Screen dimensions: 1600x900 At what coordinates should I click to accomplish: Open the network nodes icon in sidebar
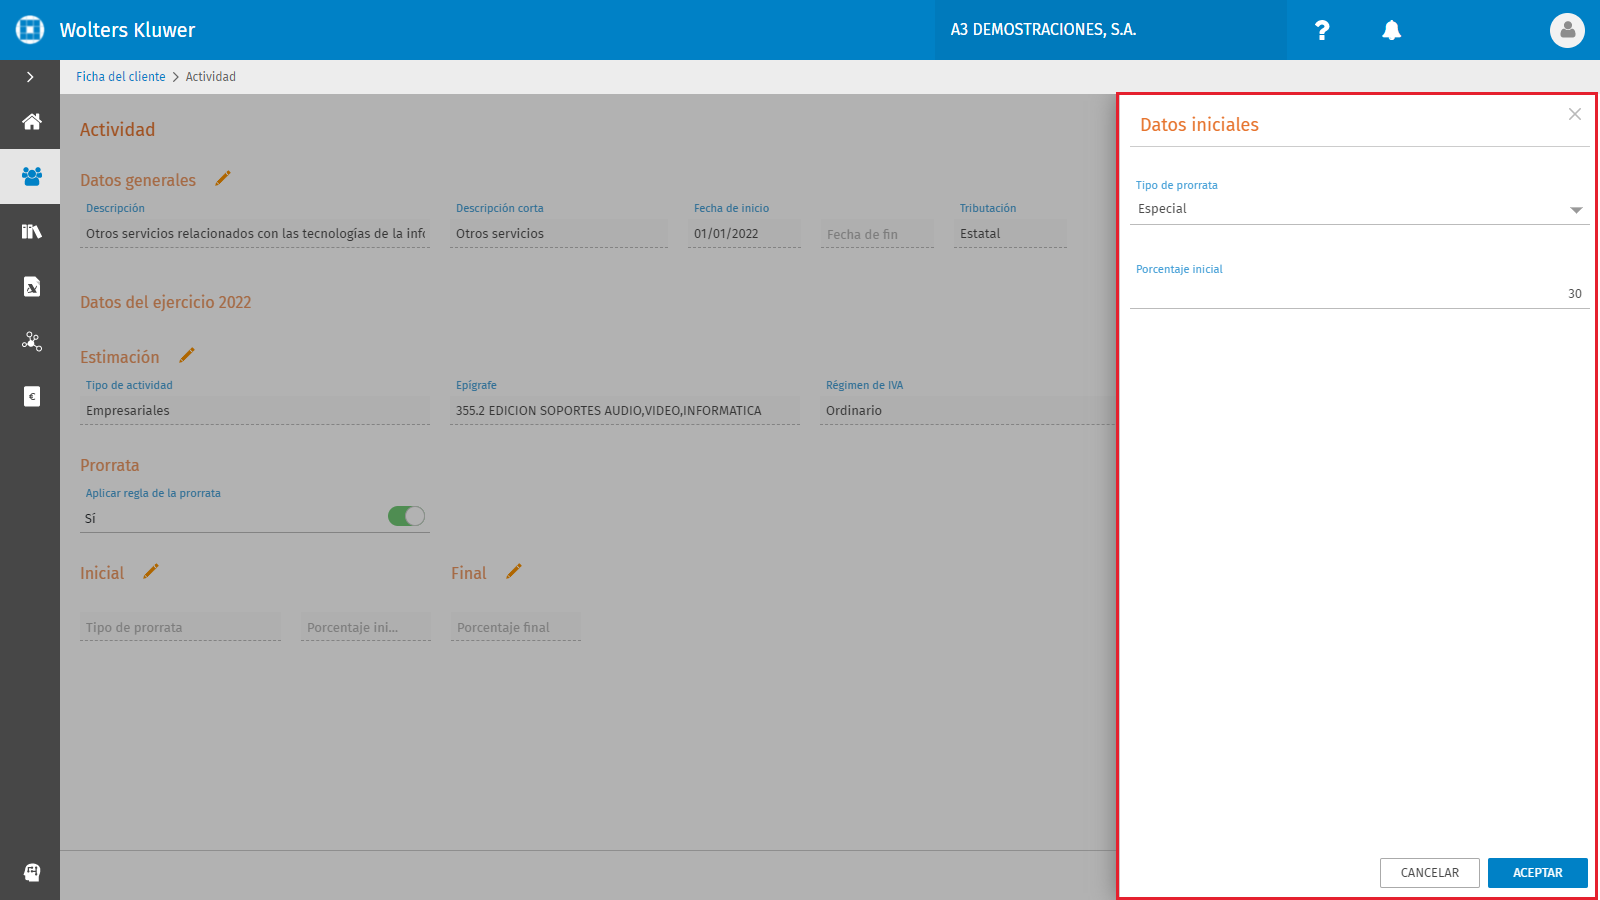click(31, 342)
